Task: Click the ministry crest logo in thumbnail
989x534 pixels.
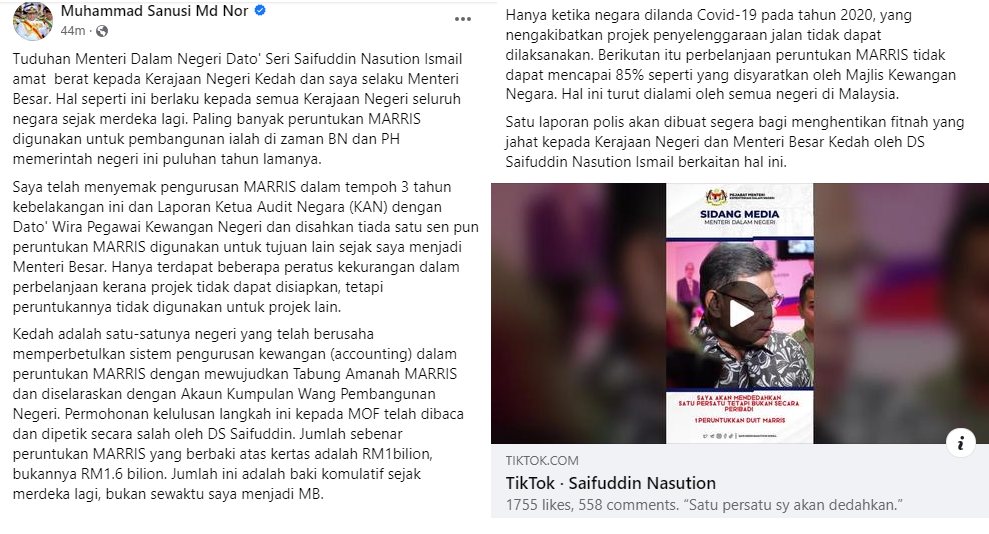Action: (716, 198)
